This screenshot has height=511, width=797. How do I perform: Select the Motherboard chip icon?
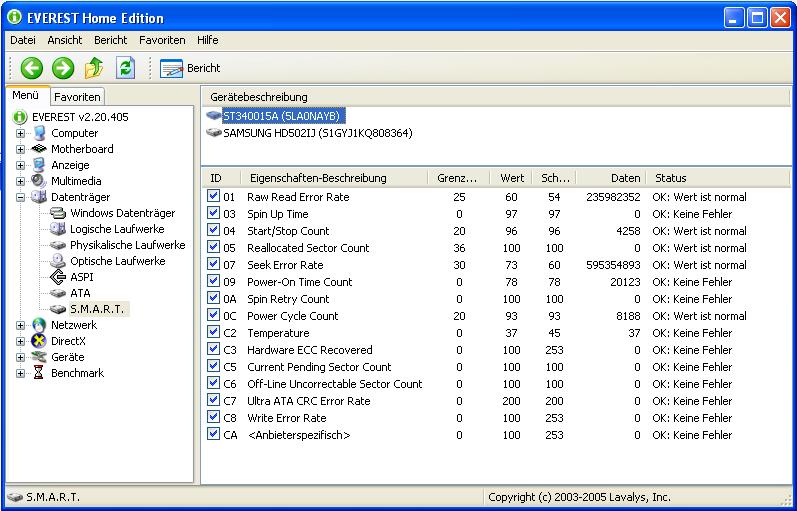click(39, 149)
